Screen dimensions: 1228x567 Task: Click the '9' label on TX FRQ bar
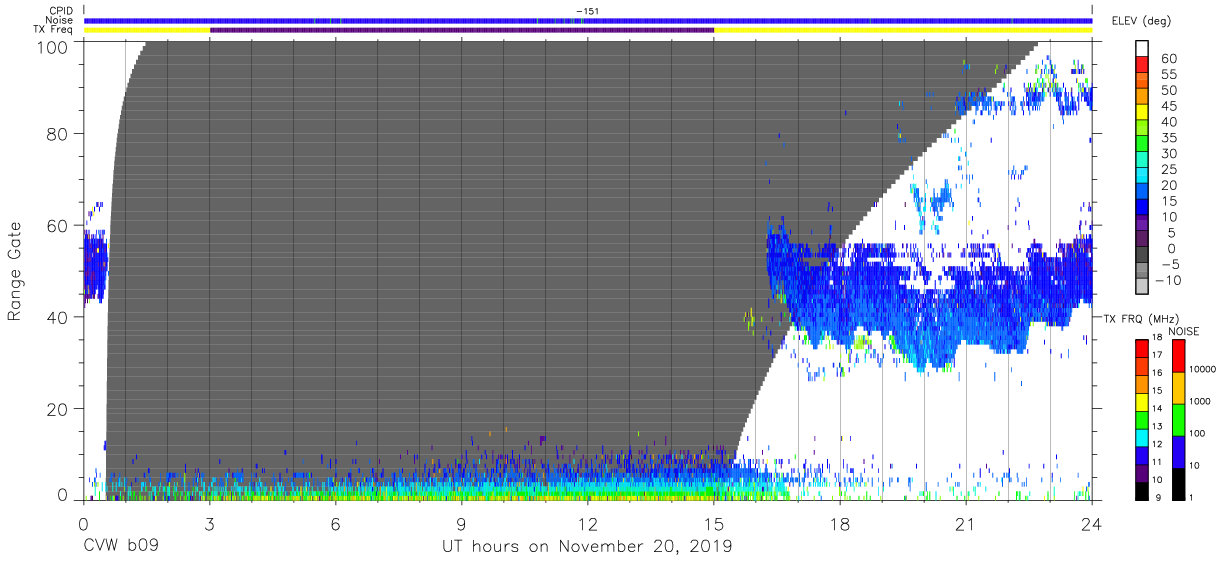pyautogui.click(x=1156, y=498)
